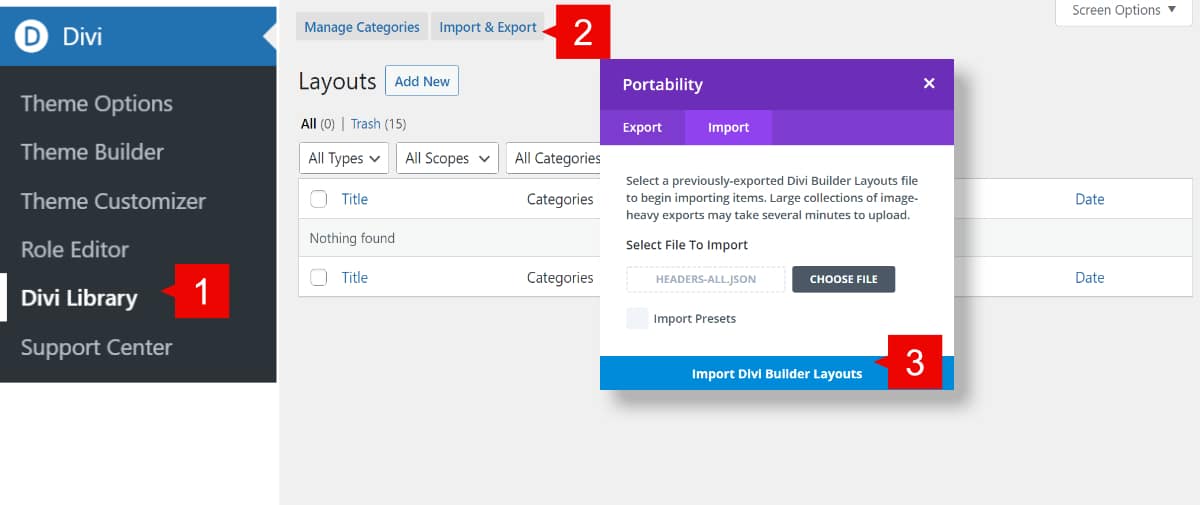This screenshot has width=1200, height=505.
Task: Select the Import tab in Portability
Action: (728, 128)
